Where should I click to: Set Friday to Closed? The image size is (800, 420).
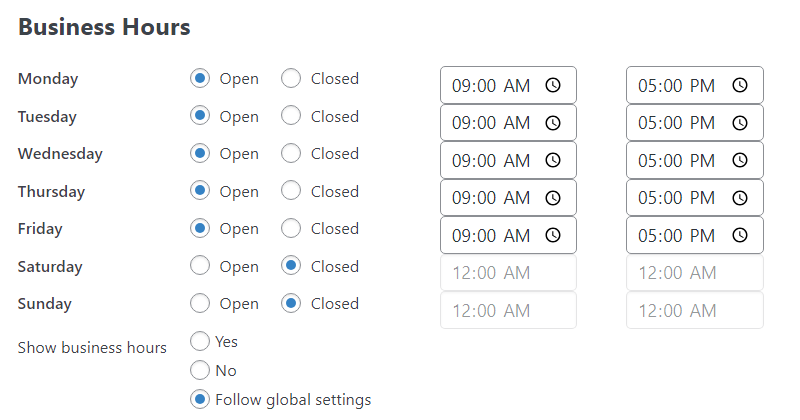click(x=291, y=228)
